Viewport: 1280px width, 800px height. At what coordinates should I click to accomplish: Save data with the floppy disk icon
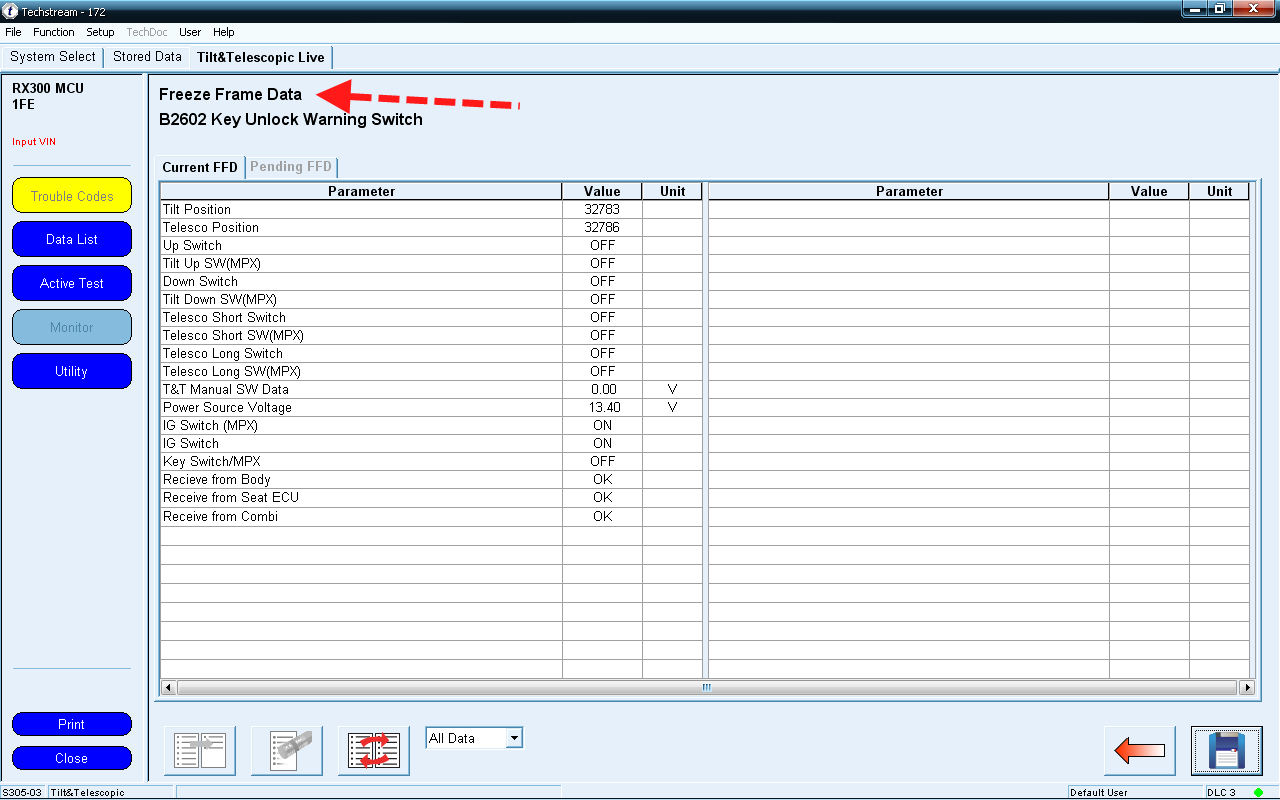click(1227, 751)
